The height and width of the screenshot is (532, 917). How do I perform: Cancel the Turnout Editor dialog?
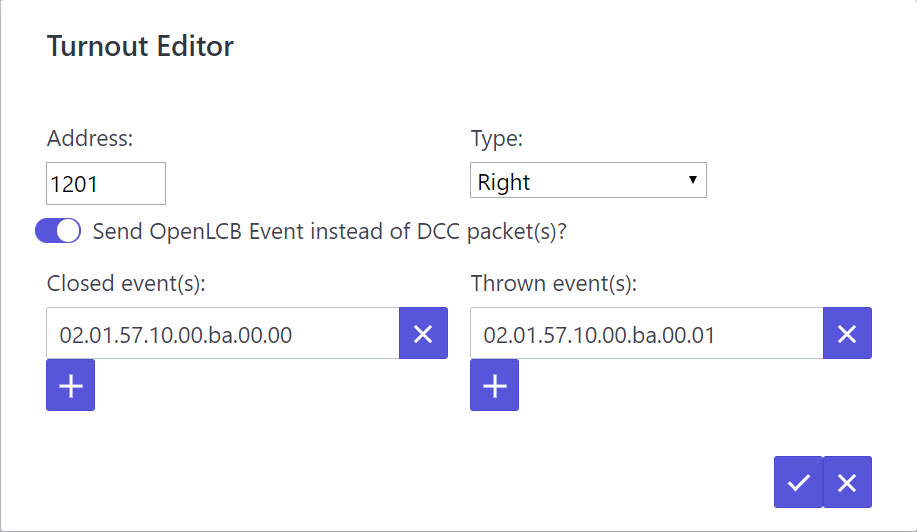point(847,482)
